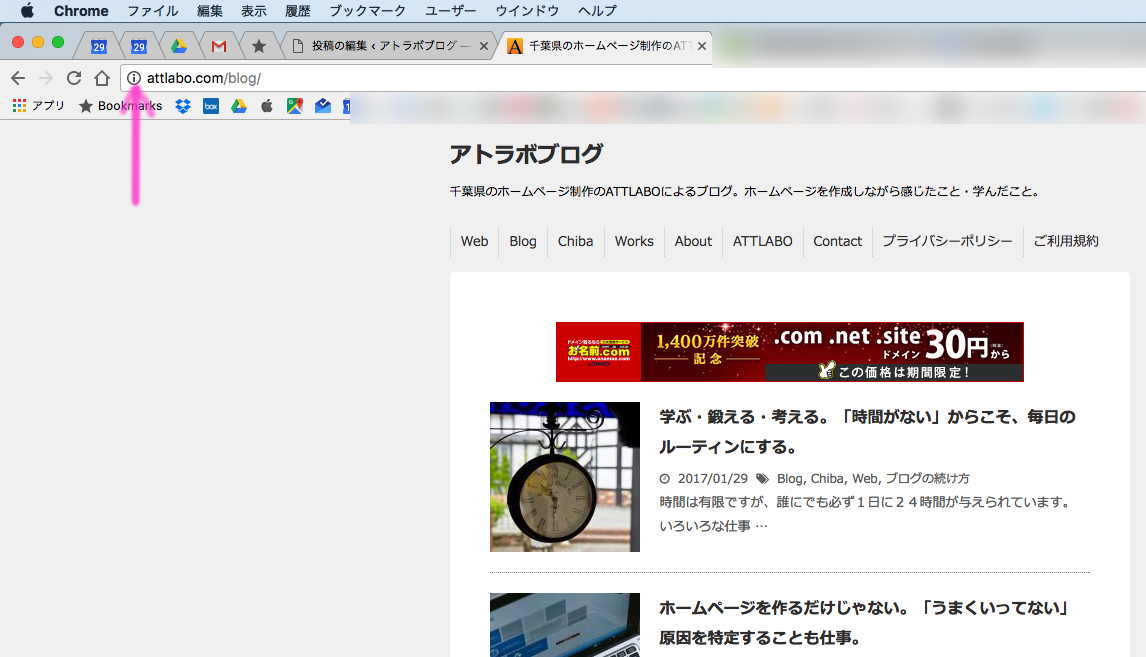This screenshot has width=1146, height=657.
Task: Go to the Home page icon
Action: point(102,77)
